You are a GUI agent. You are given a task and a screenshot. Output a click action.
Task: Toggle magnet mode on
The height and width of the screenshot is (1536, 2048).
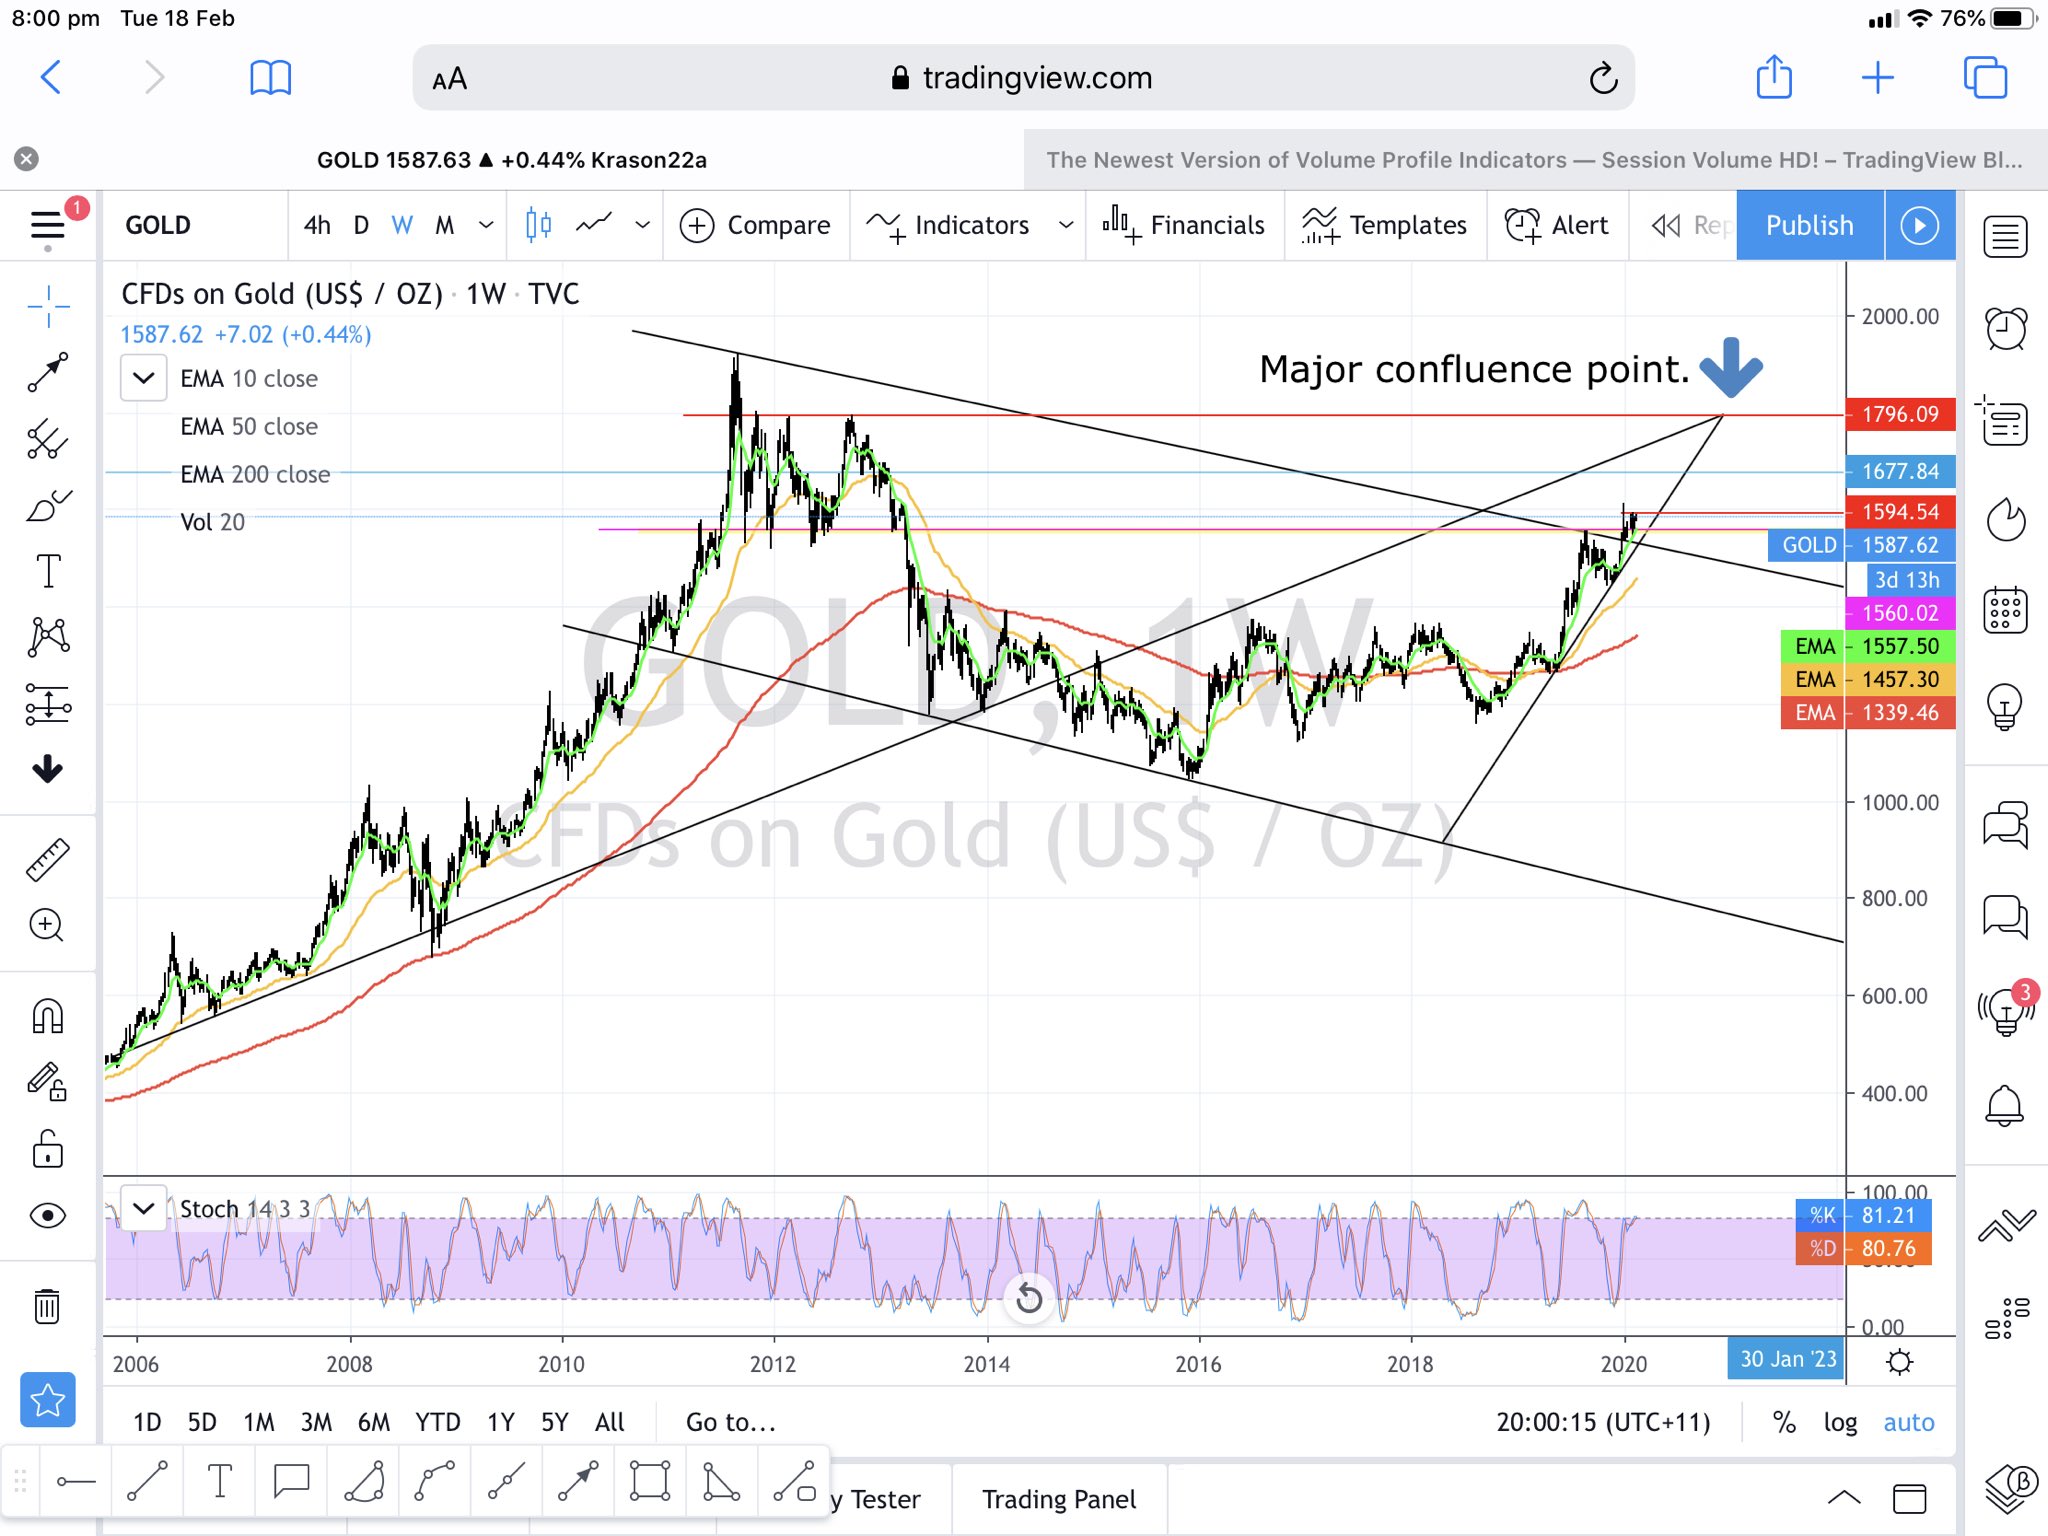47,1017
